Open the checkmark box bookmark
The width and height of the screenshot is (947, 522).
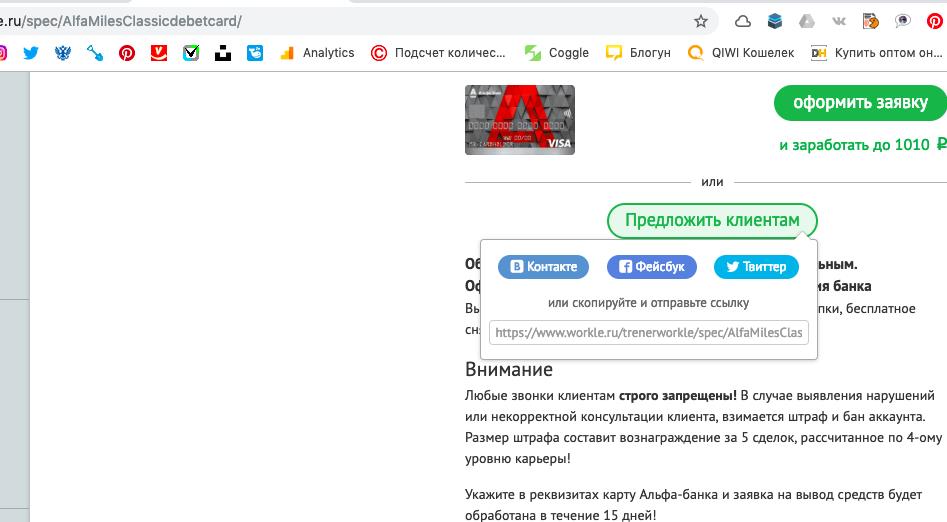[191, 53]
